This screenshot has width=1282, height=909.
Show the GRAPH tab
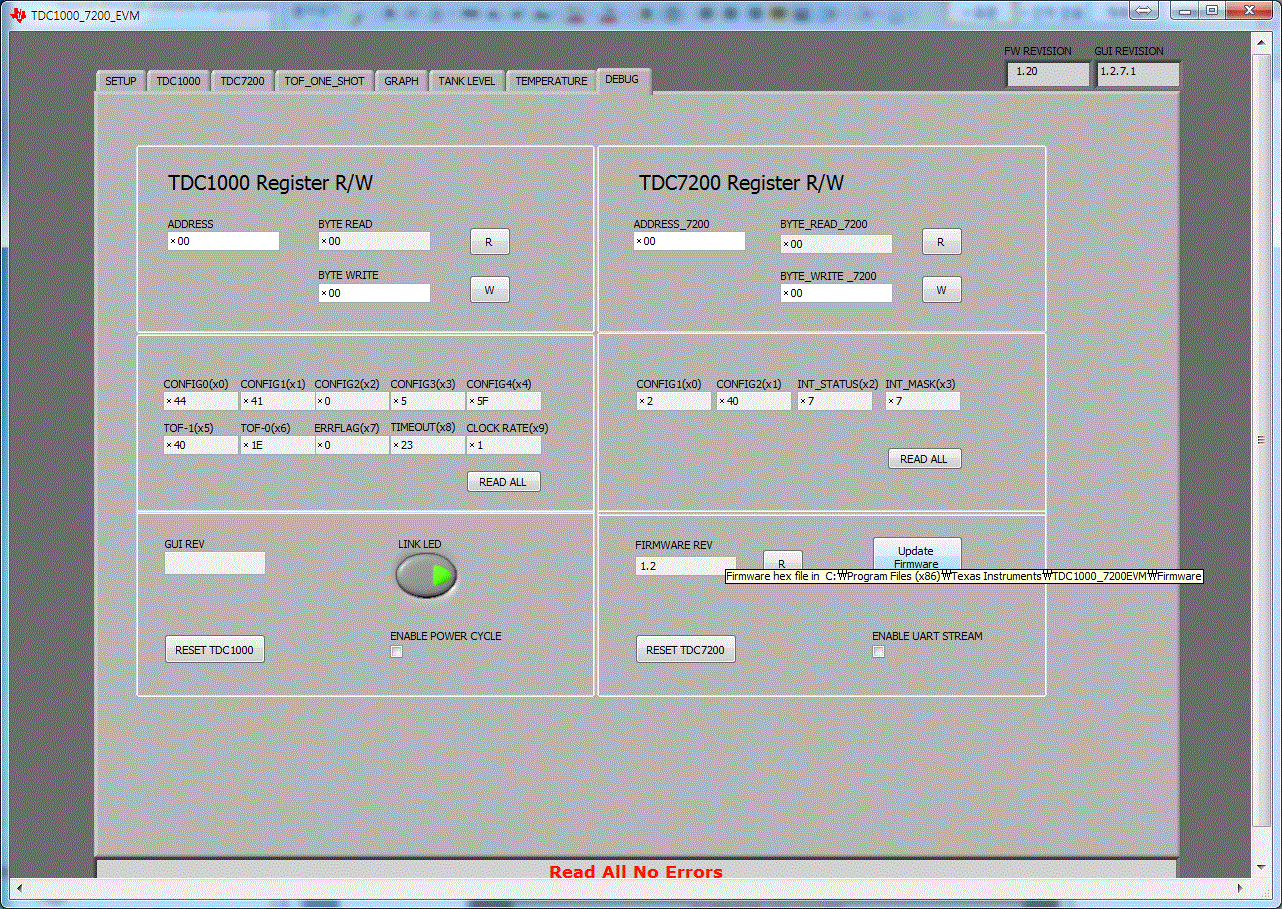(401, 81)
